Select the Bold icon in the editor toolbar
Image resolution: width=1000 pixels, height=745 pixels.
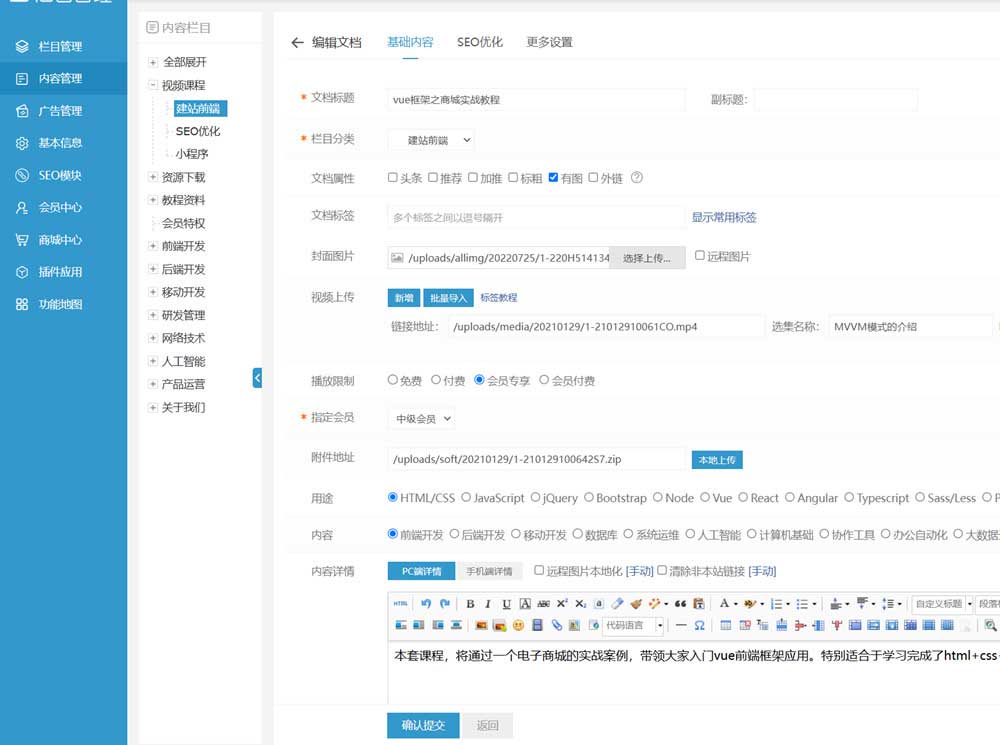click(470, 605)
